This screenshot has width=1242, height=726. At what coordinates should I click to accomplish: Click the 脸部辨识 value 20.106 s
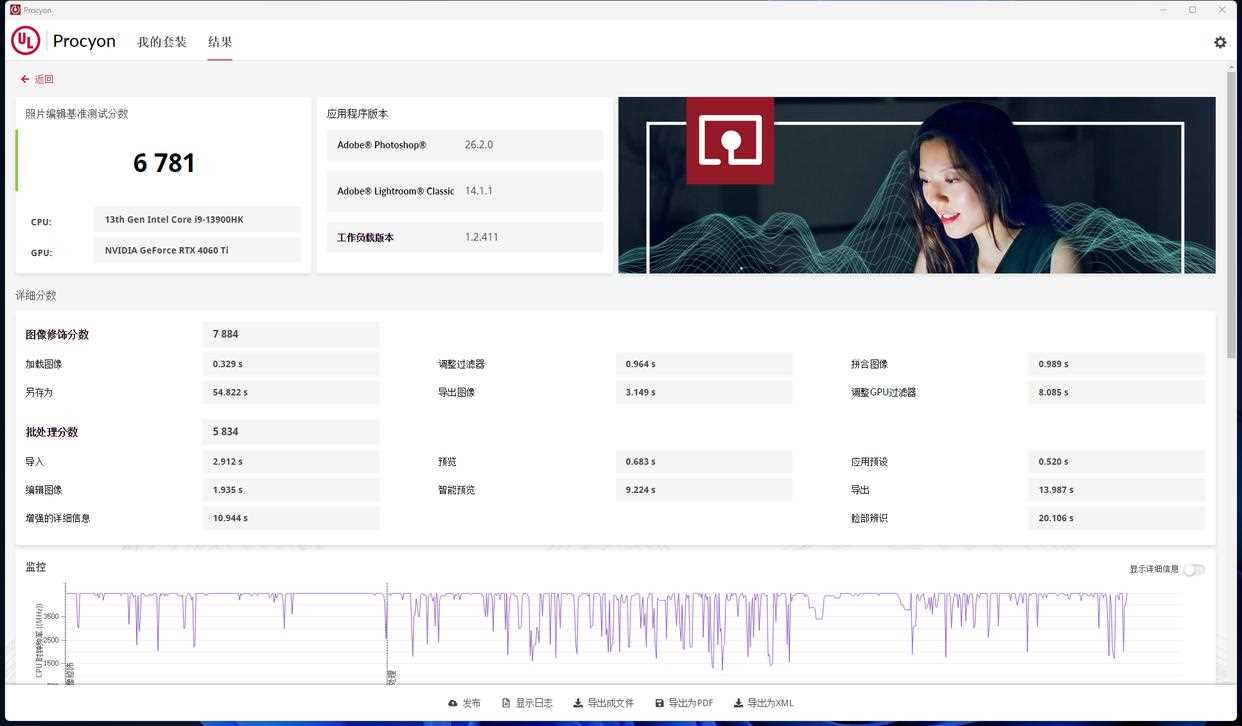[x=1117, y=518]
